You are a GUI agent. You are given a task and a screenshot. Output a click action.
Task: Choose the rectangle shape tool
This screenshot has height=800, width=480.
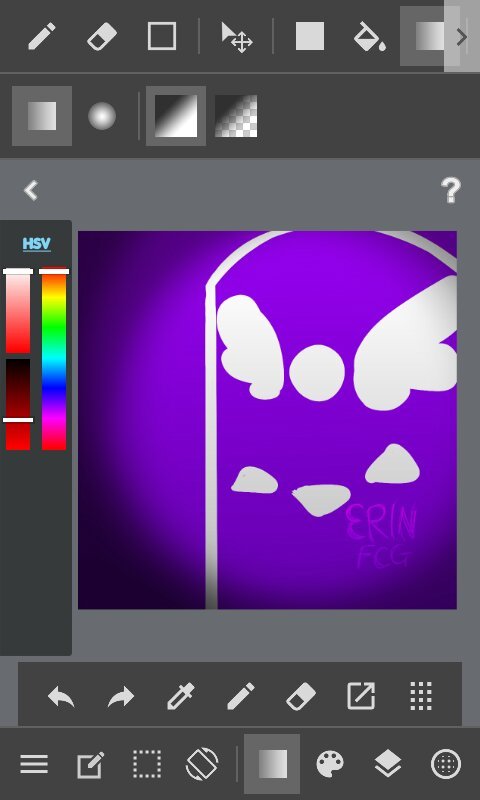click(162, 36)
